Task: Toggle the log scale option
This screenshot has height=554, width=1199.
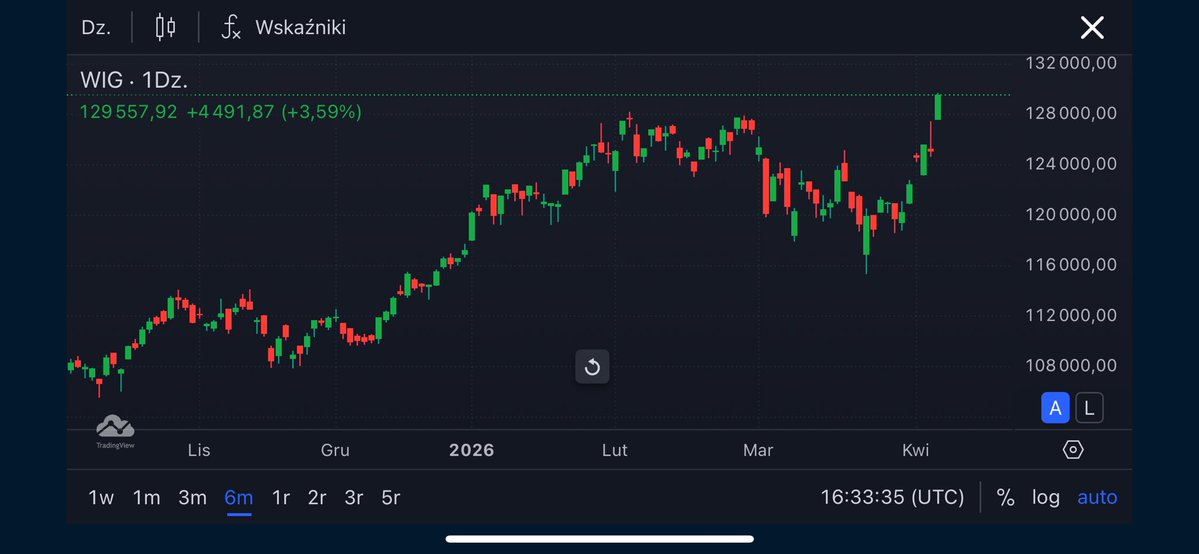Action: click(1046, 497)
